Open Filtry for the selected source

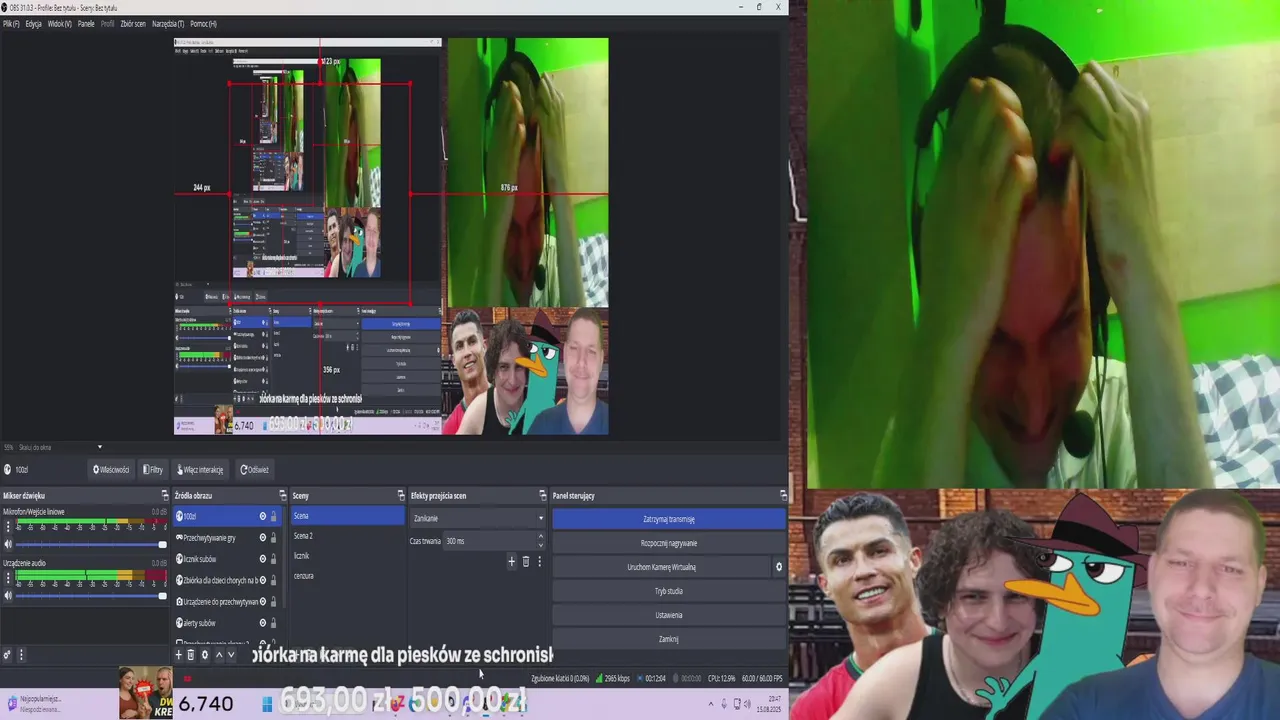[153, 470]
